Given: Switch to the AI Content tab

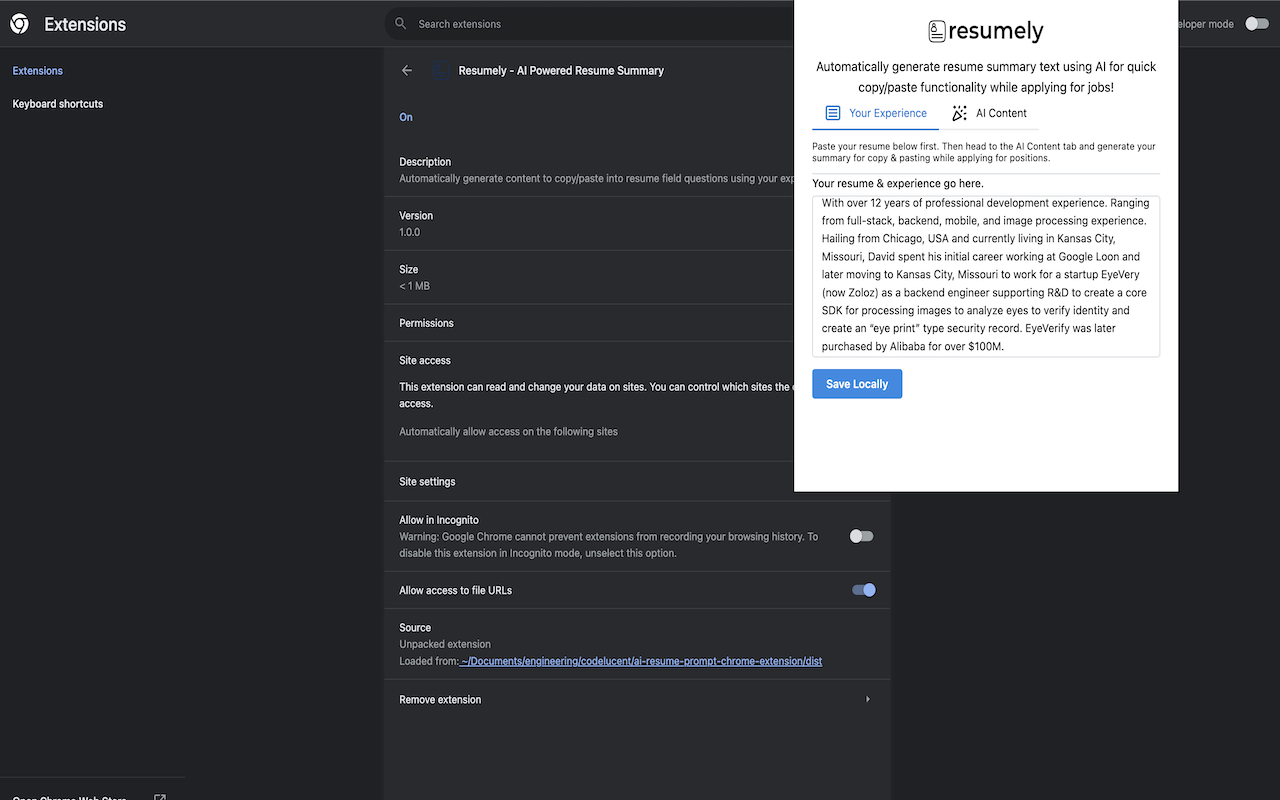Looking at the screenshot, I should tap(999, 113).
